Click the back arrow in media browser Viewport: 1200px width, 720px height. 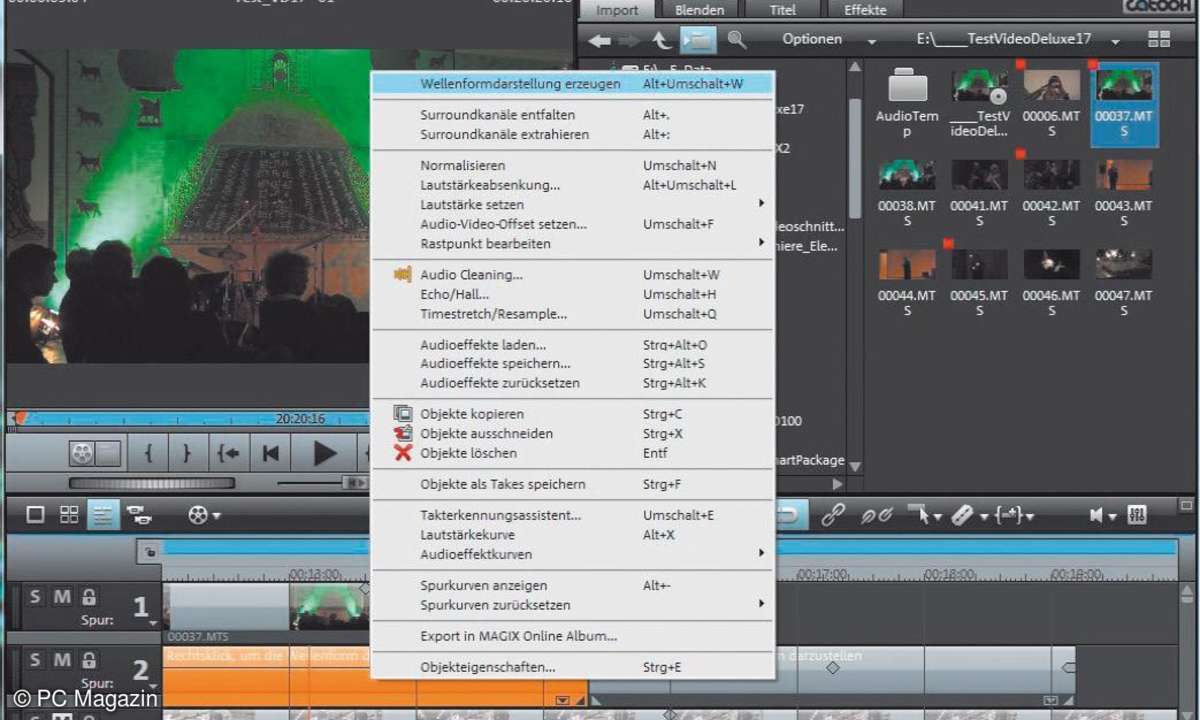(599, 40)
